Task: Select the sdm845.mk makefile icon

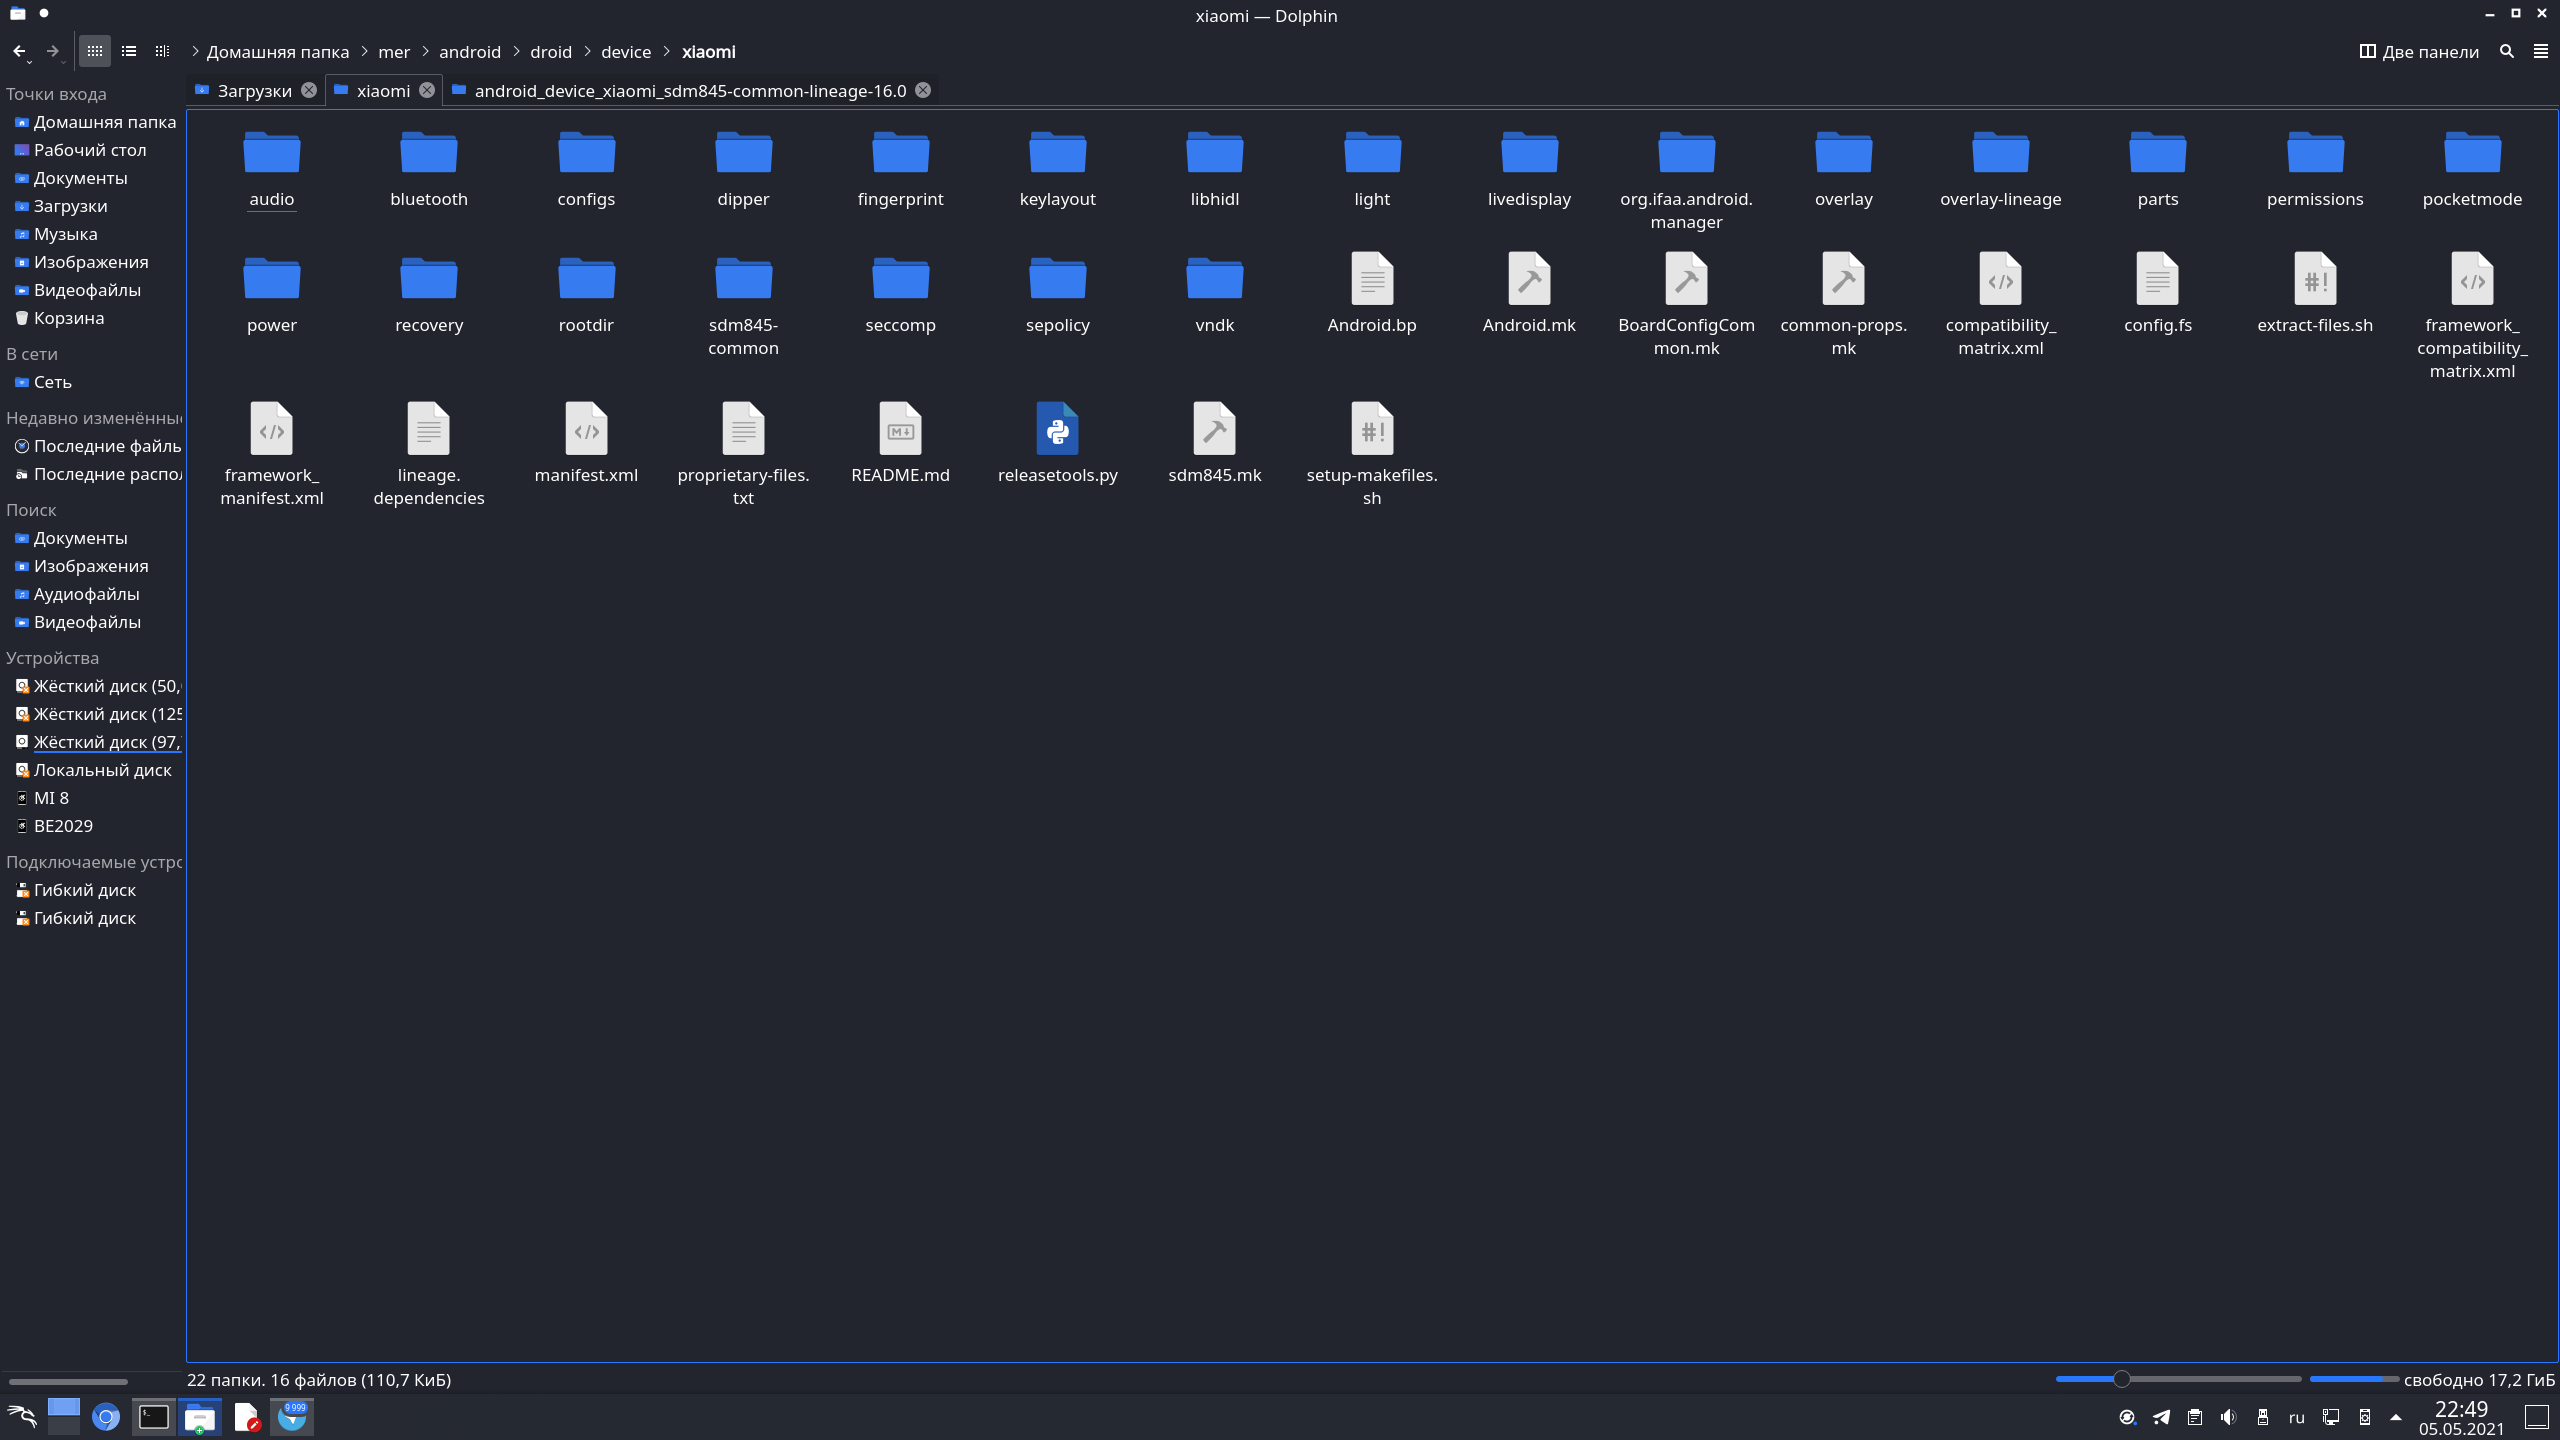Action: pos(1215,429)
